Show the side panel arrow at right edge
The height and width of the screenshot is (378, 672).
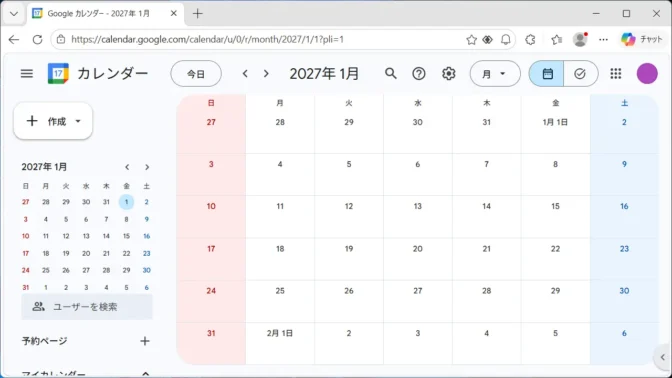coord(663,357)
